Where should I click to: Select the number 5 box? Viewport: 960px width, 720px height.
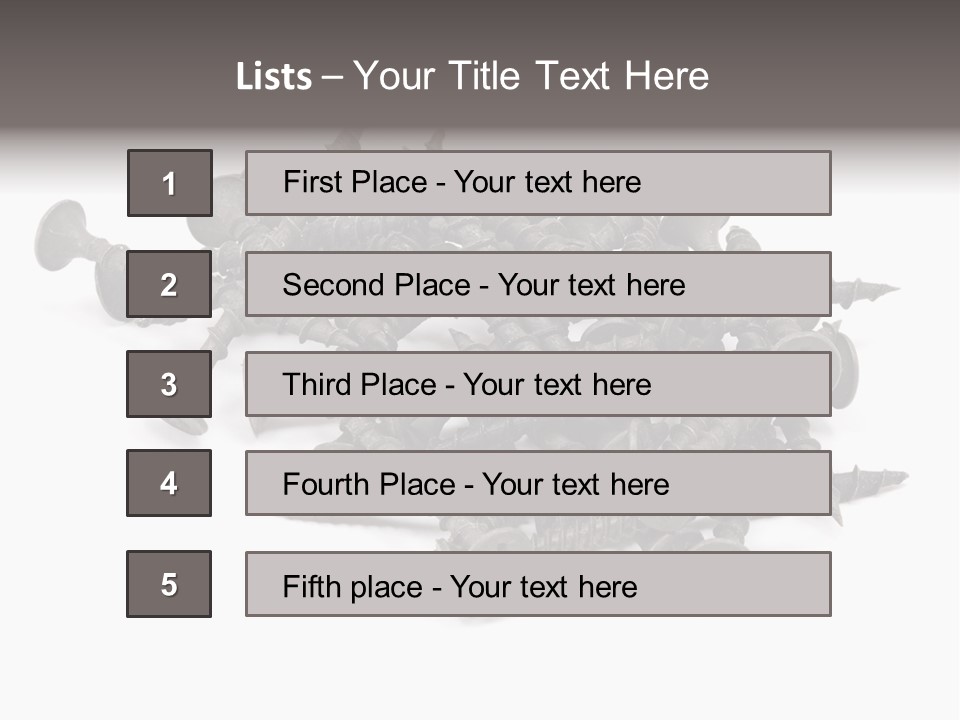(x=169, y=584)
